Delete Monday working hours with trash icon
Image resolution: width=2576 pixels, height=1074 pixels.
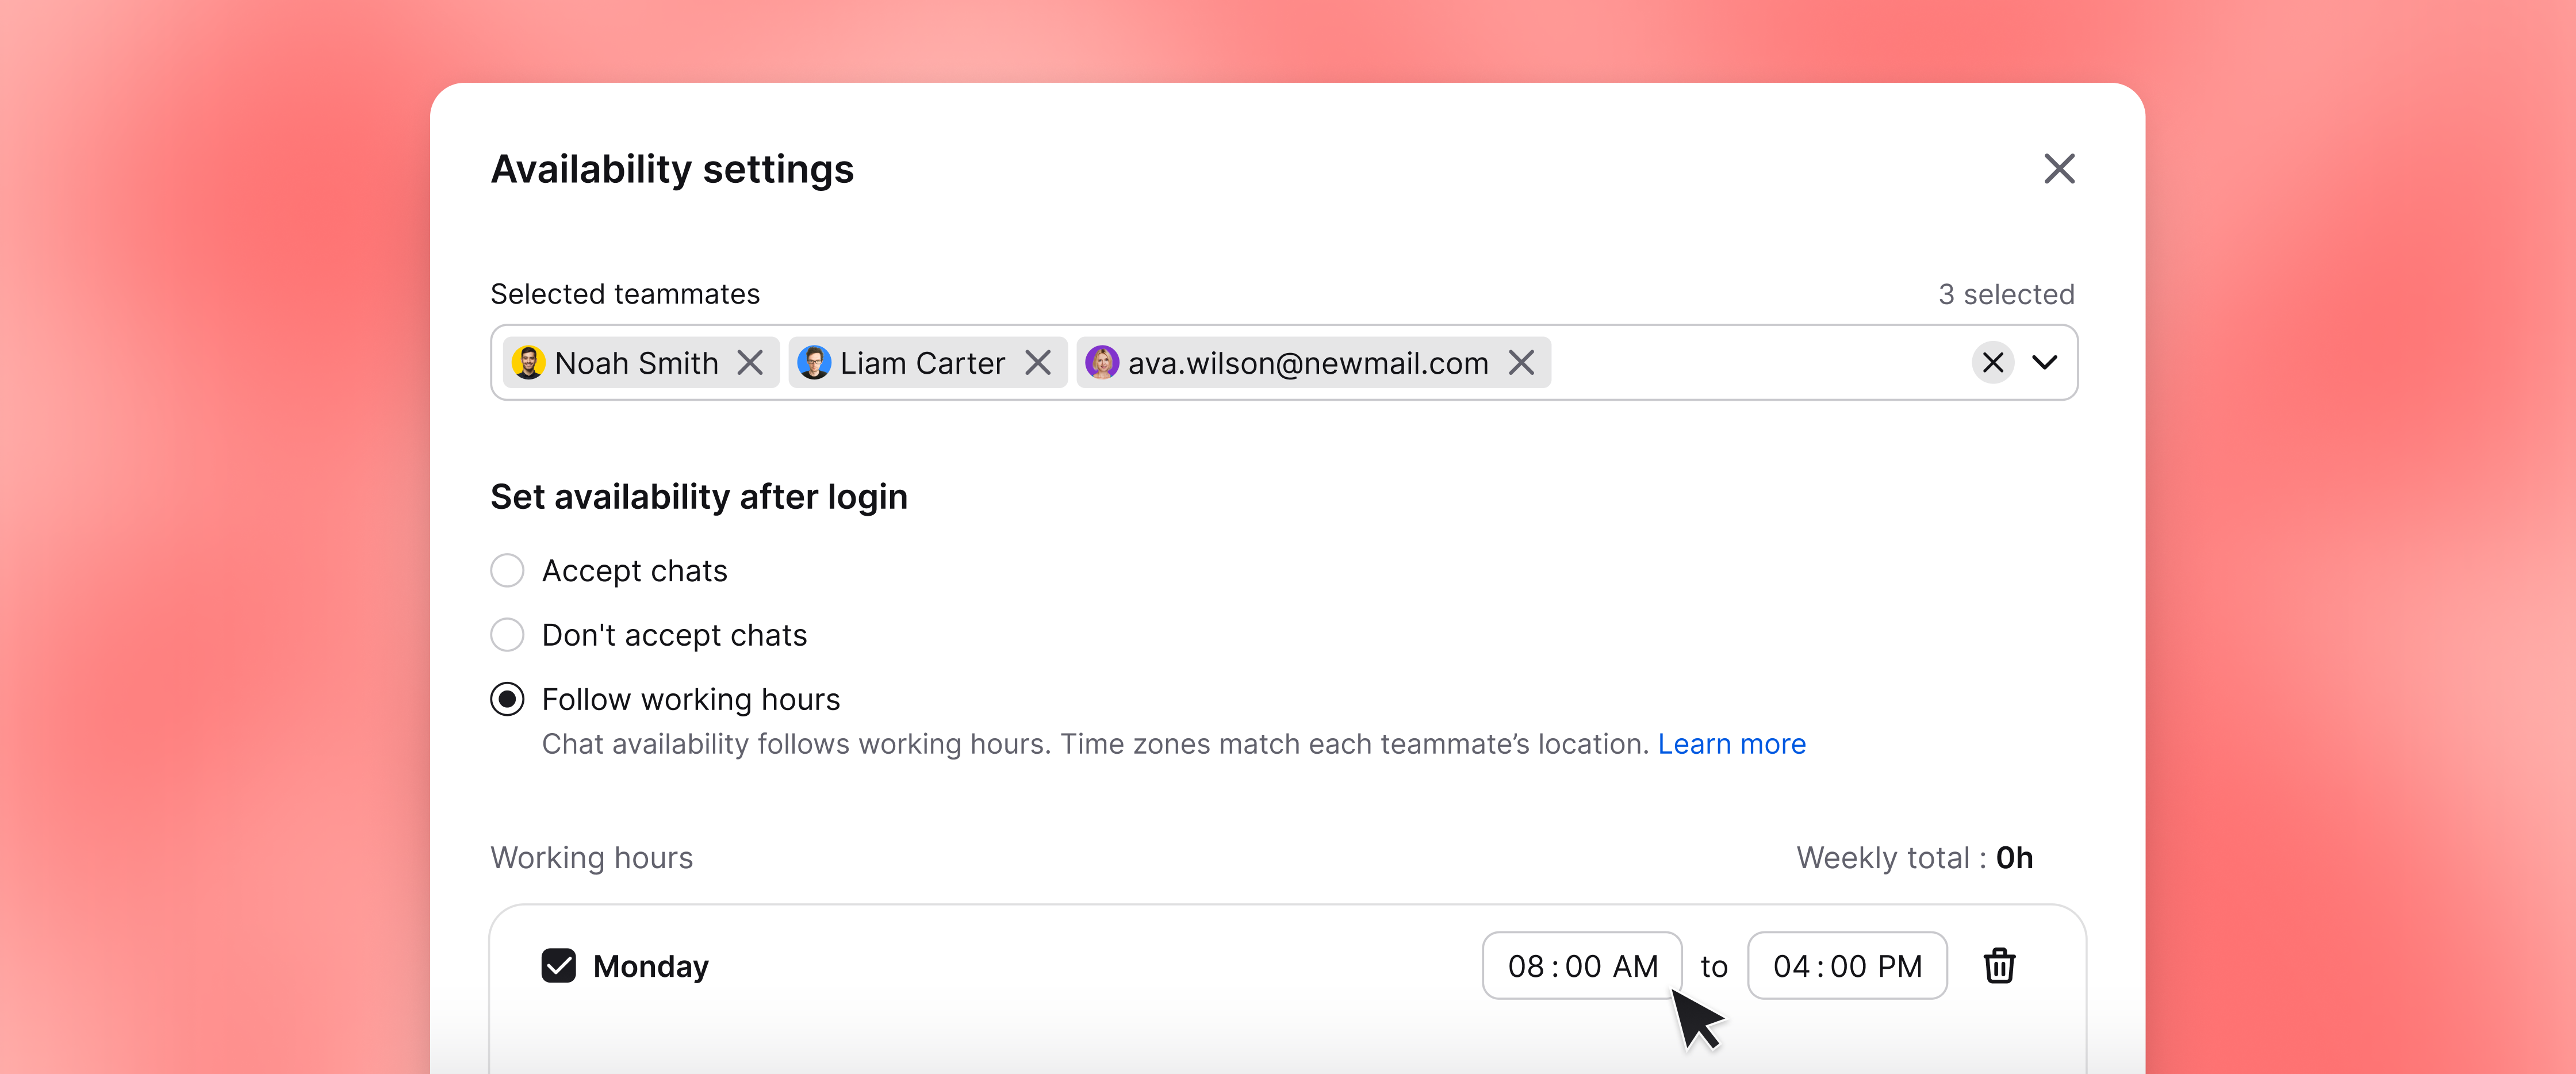[1999, 966]
